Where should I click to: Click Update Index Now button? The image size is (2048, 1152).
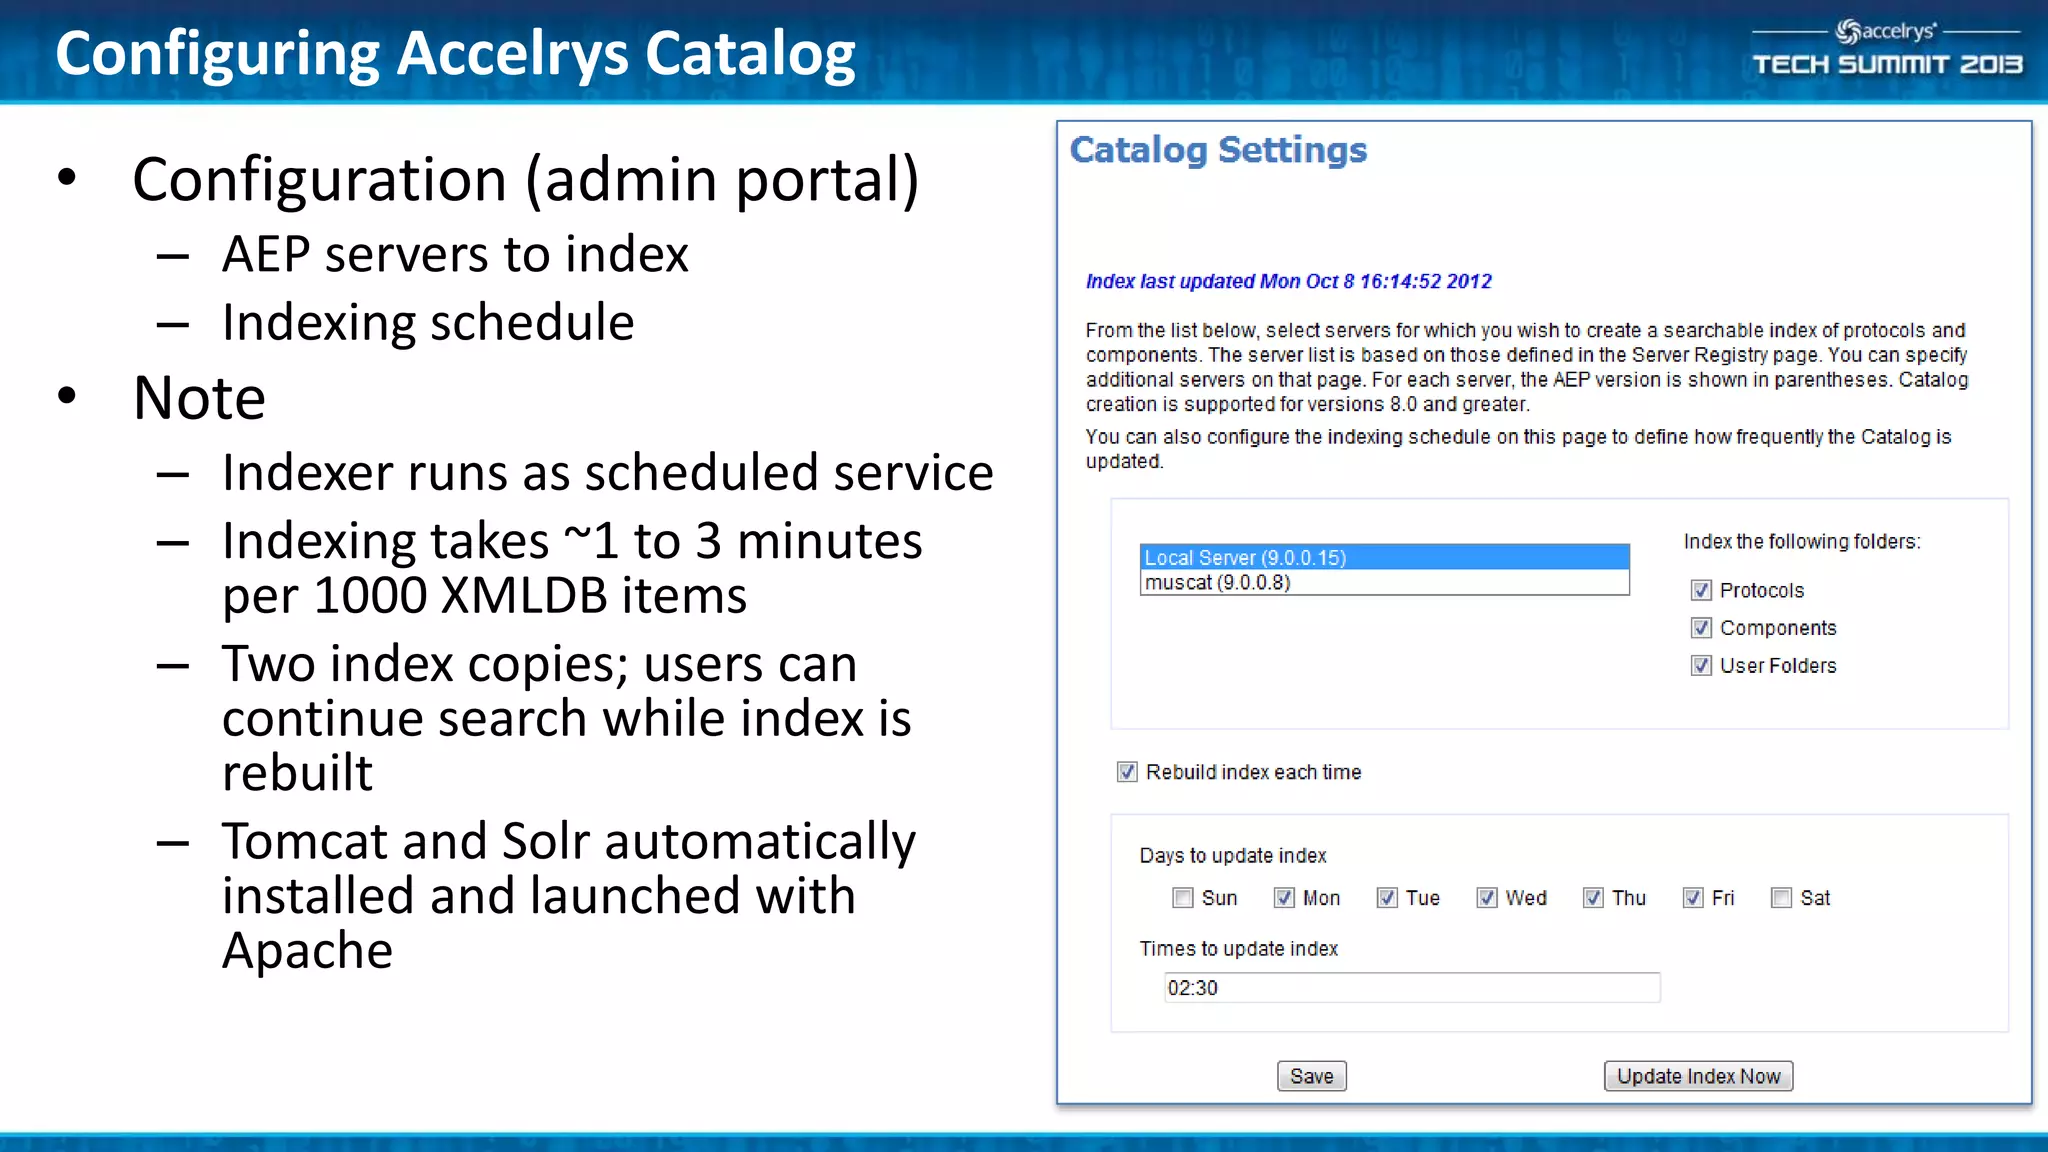tap(1698, 1076)
